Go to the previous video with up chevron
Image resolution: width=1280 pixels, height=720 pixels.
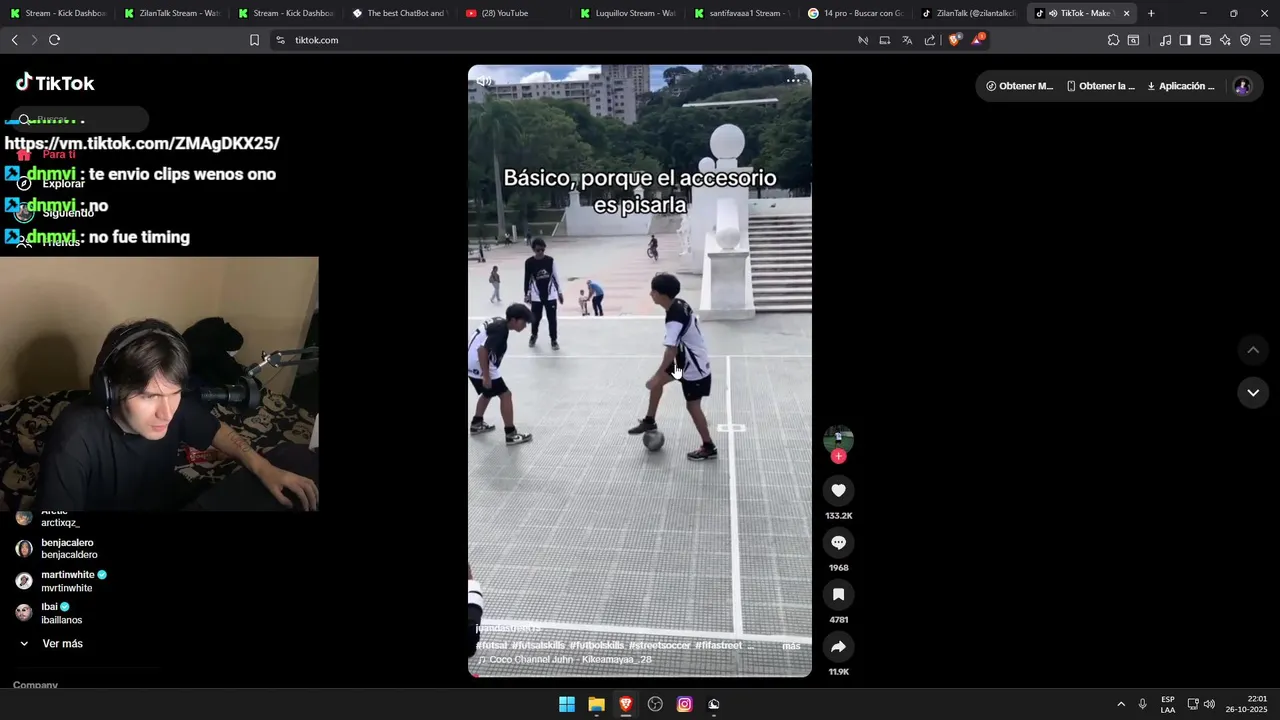[x=1253, y=350]
